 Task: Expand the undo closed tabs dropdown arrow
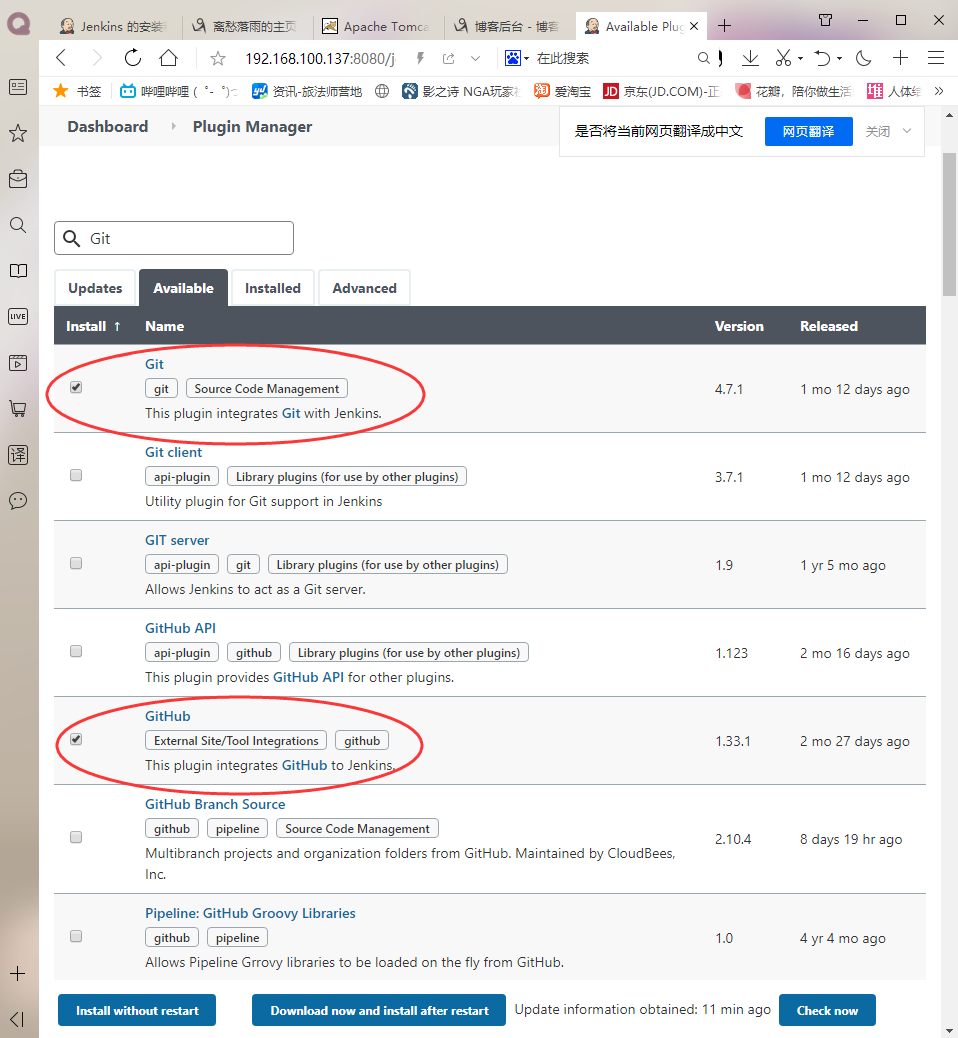tap(839, 58)
